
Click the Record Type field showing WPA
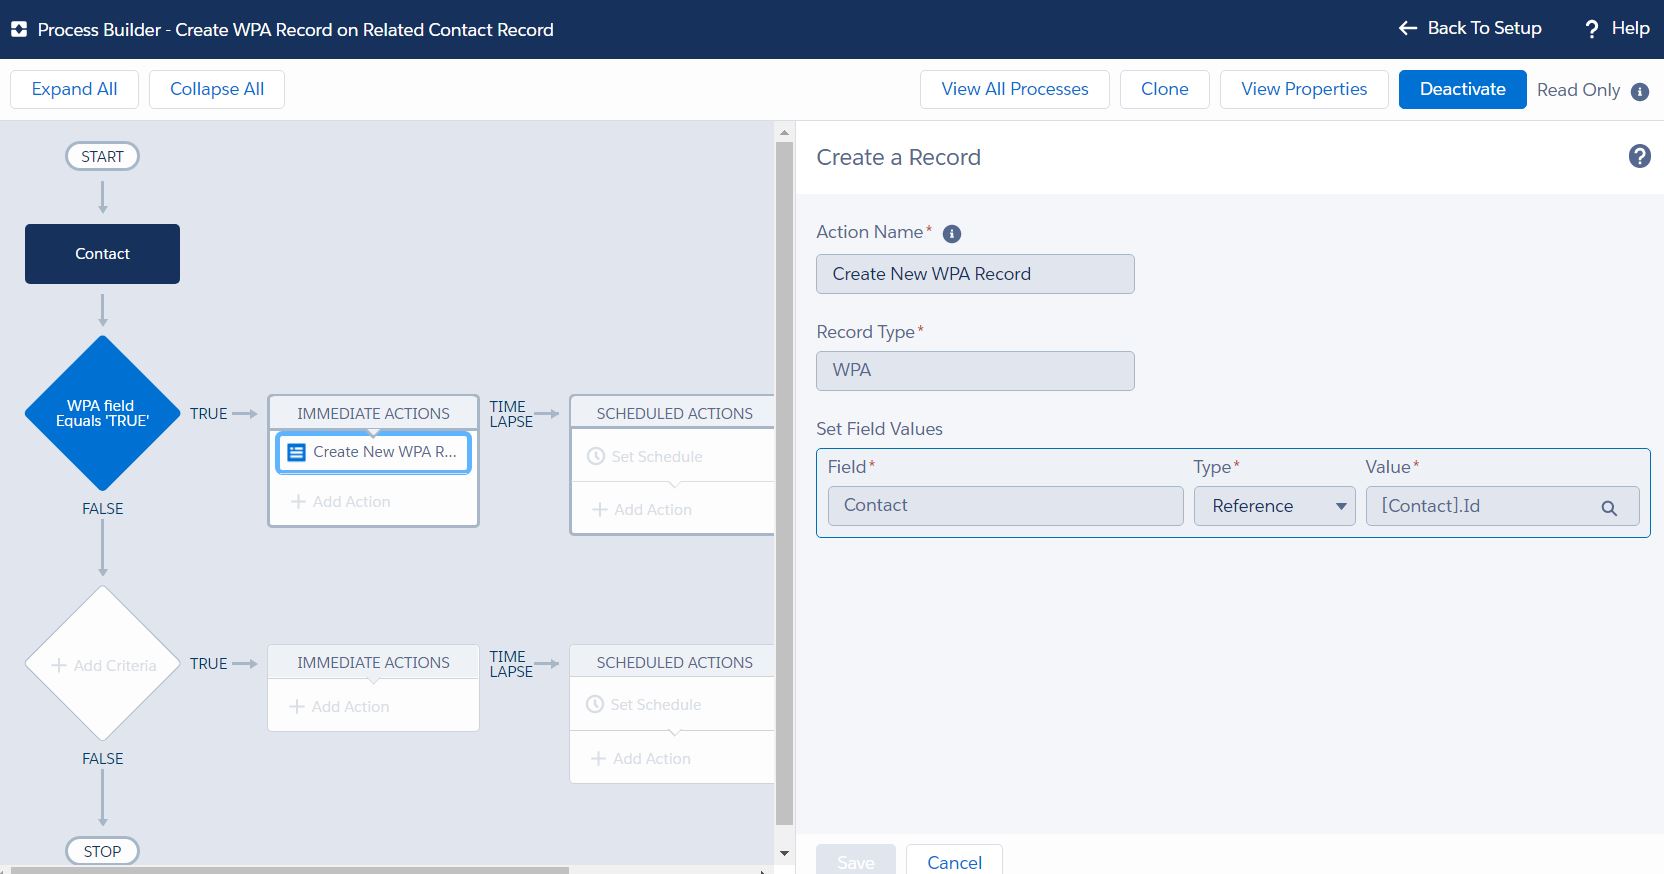pos(975,370)
